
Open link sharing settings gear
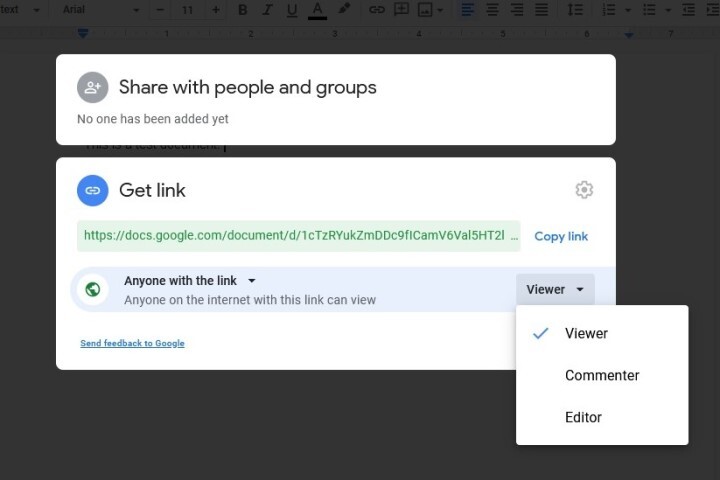(x=584, y=190)
